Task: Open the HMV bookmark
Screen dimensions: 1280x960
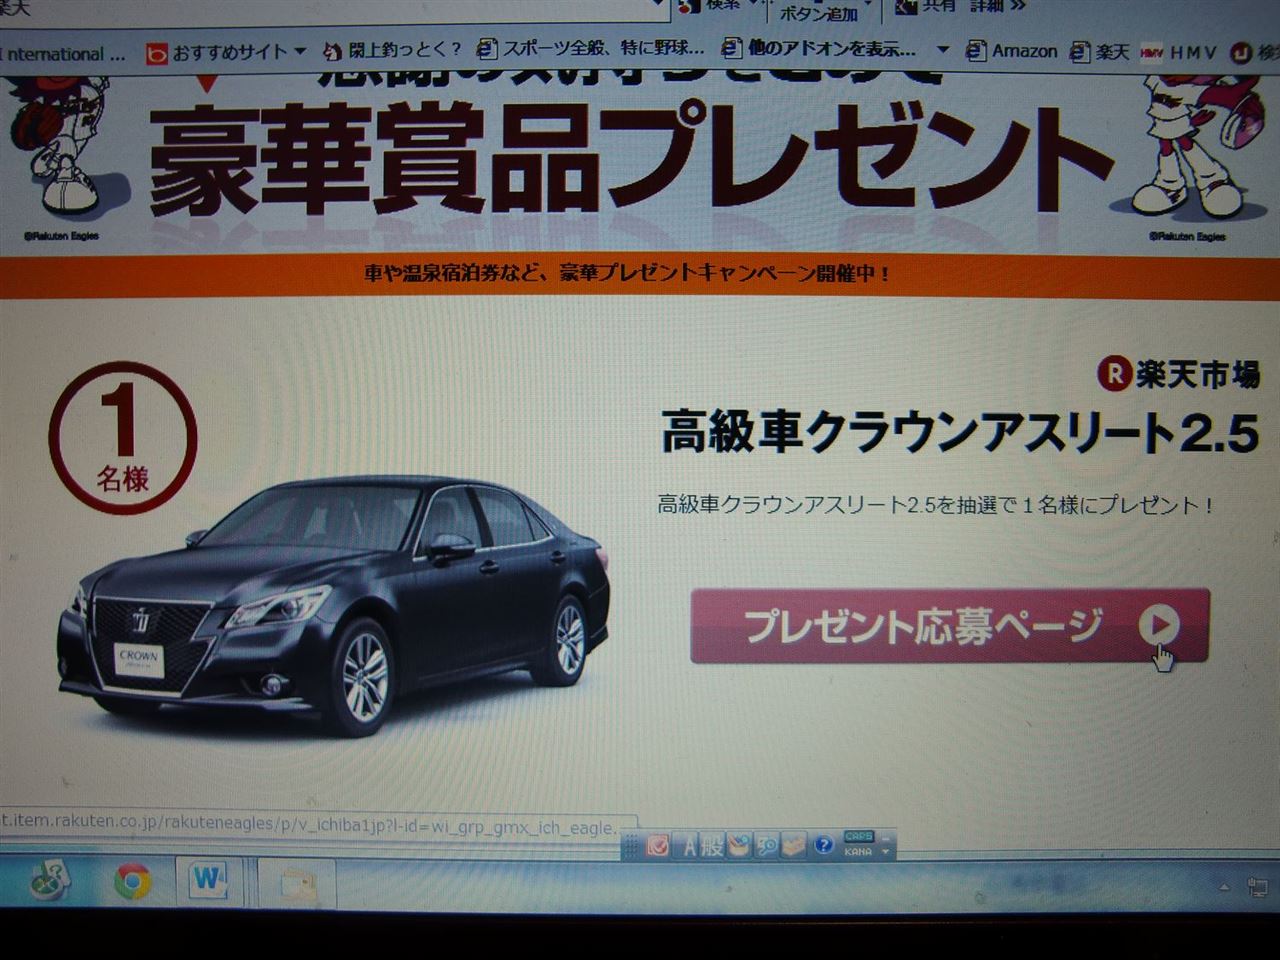Action: click(x=1179, y=52)
